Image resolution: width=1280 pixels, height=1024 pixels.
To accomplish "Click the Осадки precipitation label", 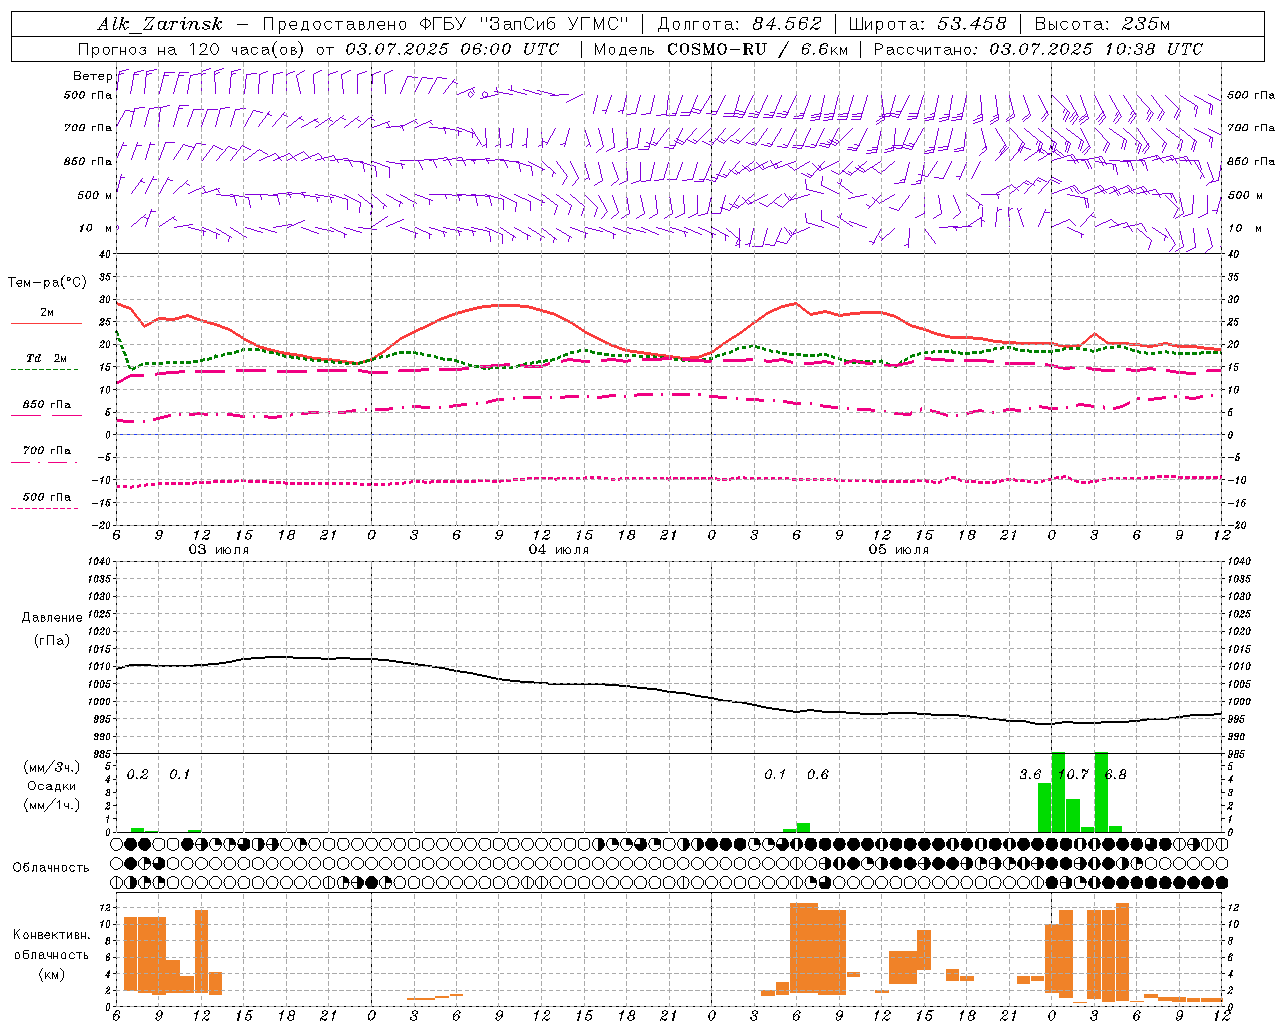I will click(x=51, y=786).
